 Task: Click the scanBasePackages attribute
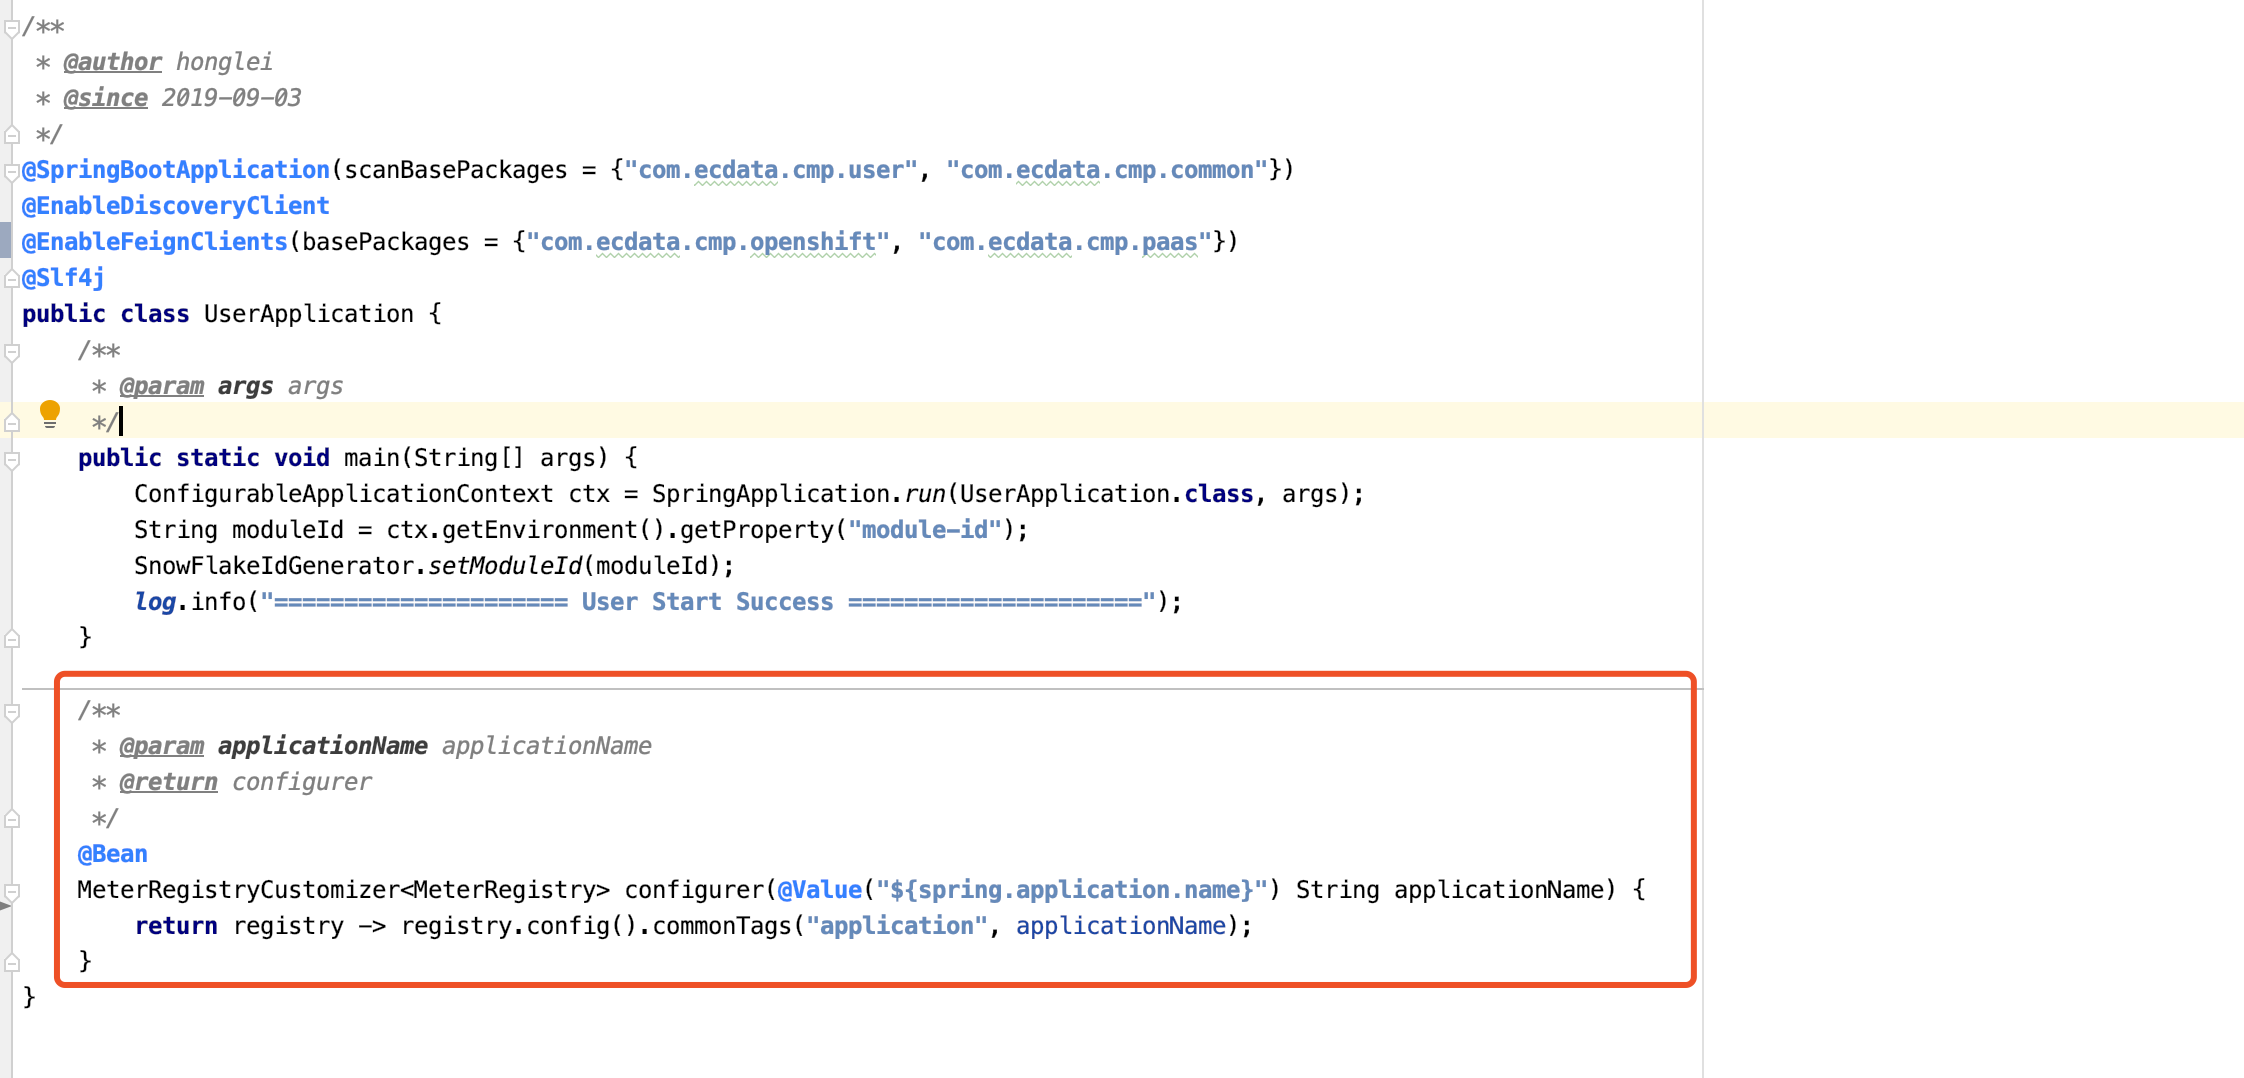[456, 170]
